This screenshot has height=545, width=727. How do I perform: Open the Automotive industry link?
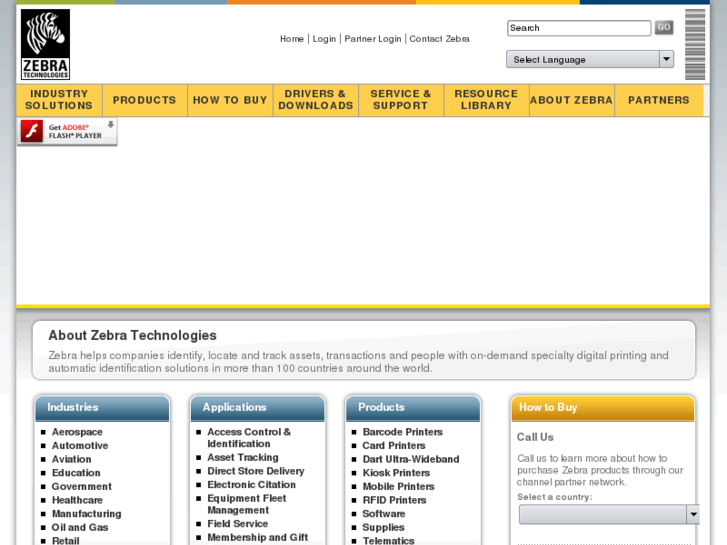pos(80,446)
